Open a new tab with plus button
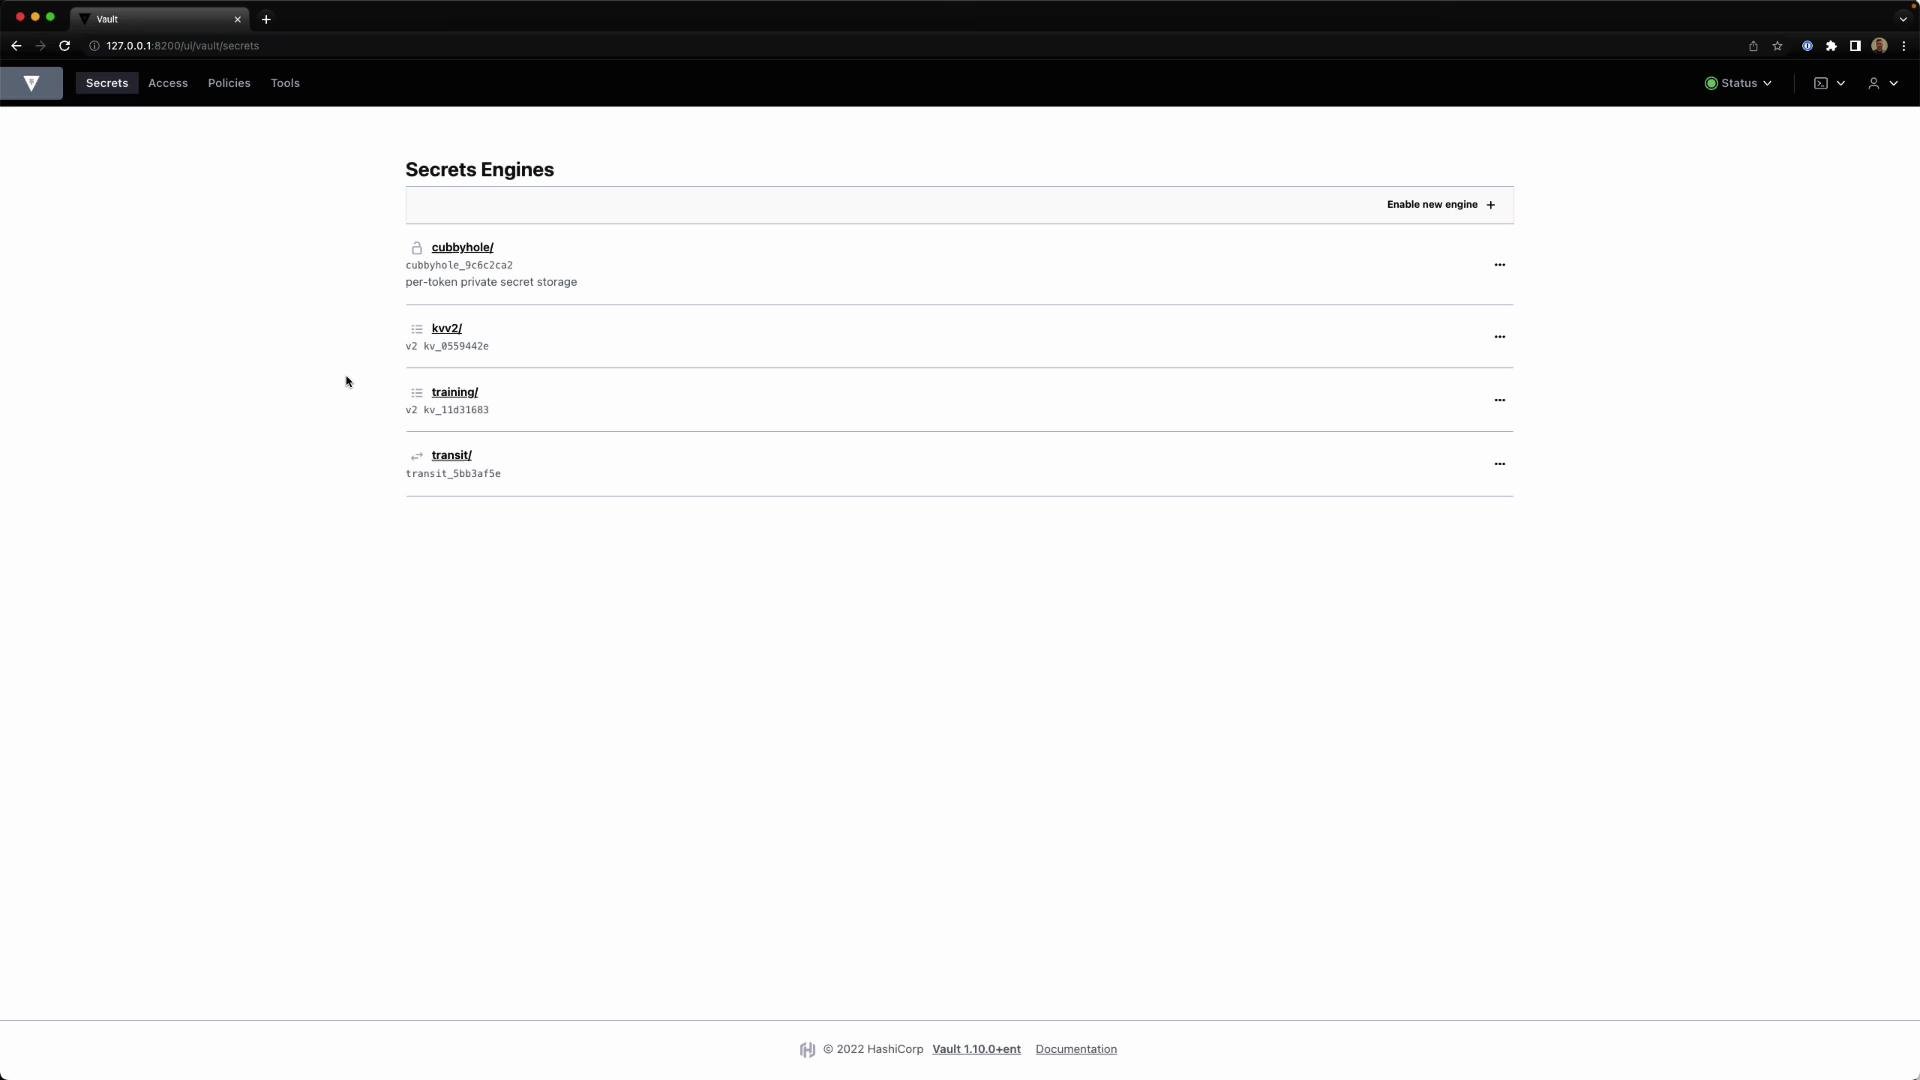The width and height of the screenshot is (1920, 1080). point(266,19)
